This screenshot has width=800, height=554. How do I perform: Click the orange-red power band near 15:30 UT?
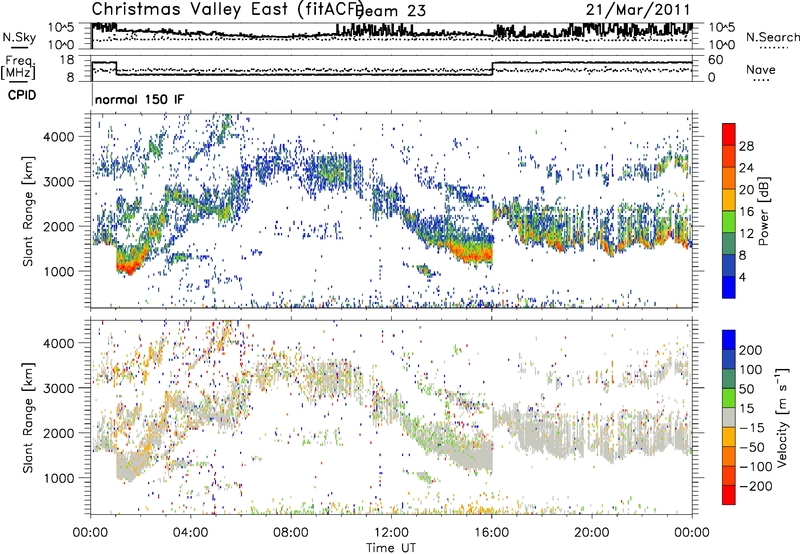474,254
